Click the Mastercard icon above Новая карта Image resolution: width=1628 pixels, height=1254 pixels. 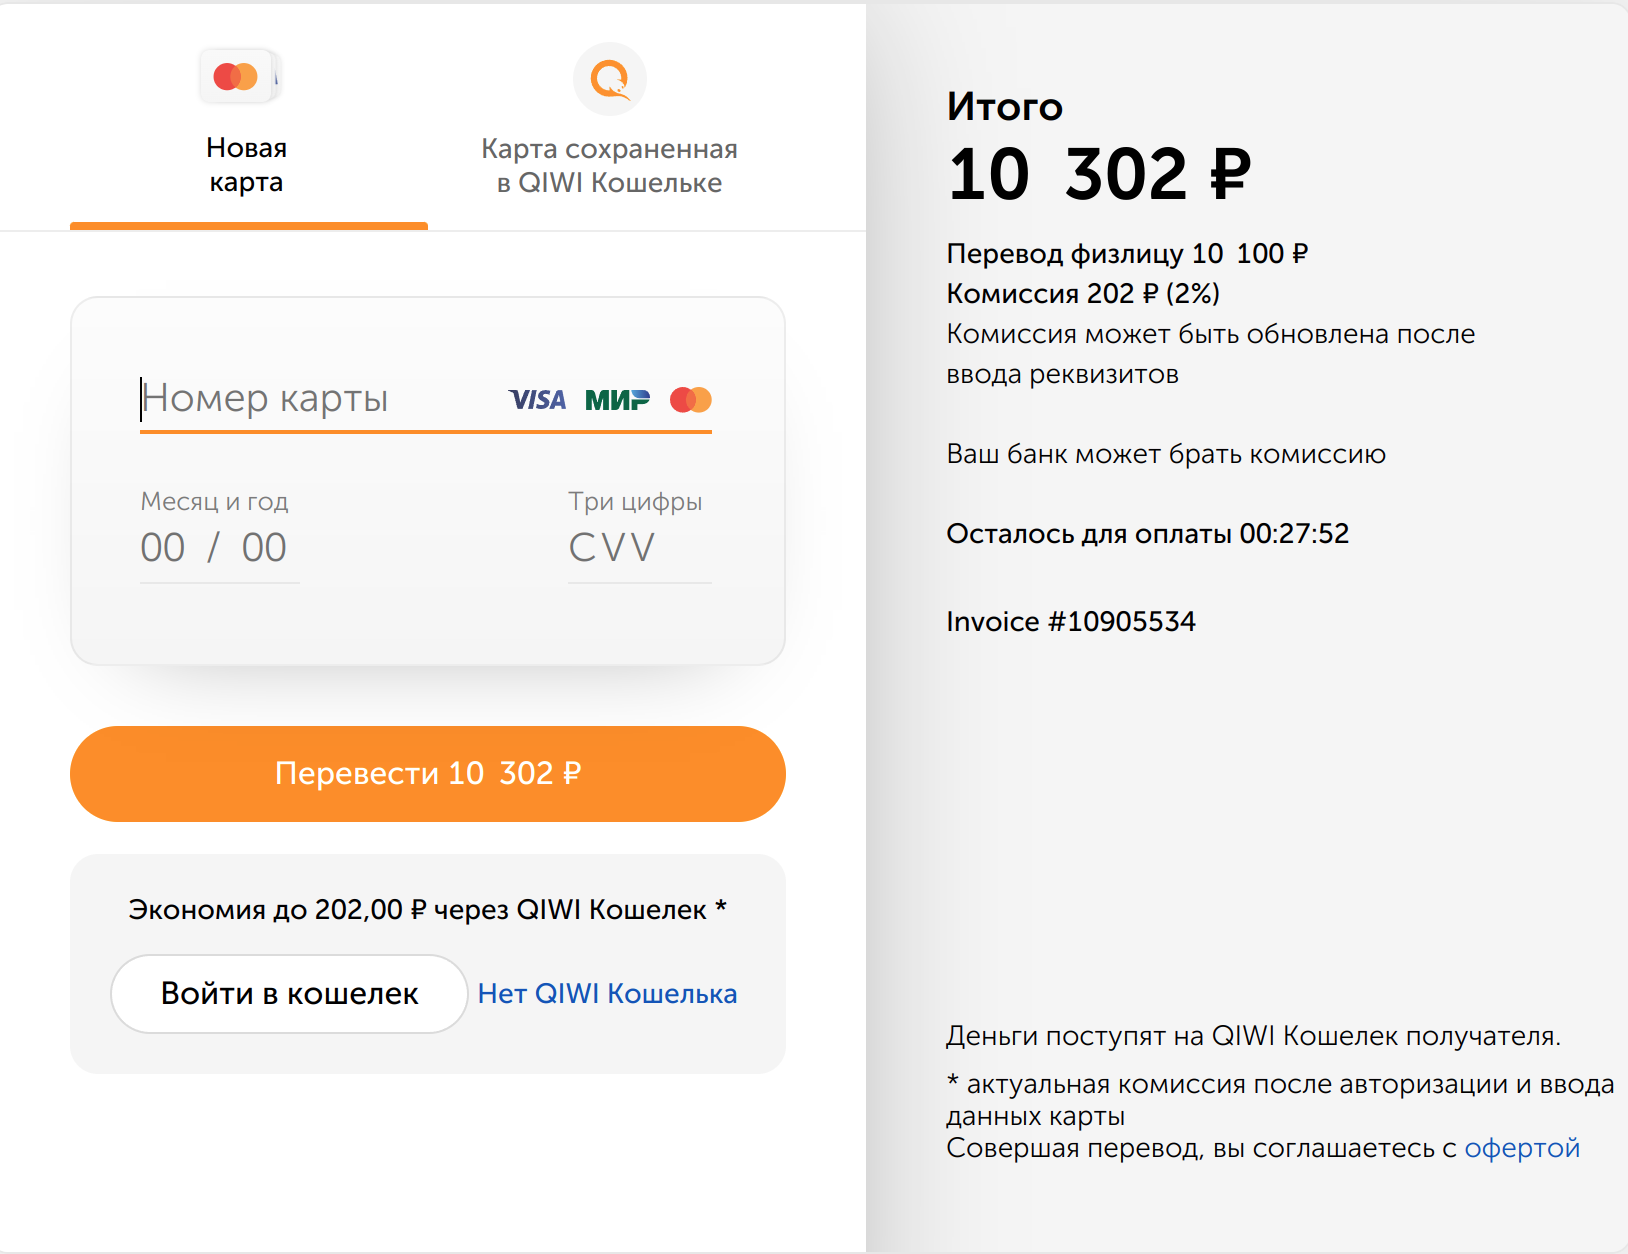tap(237, 76)
